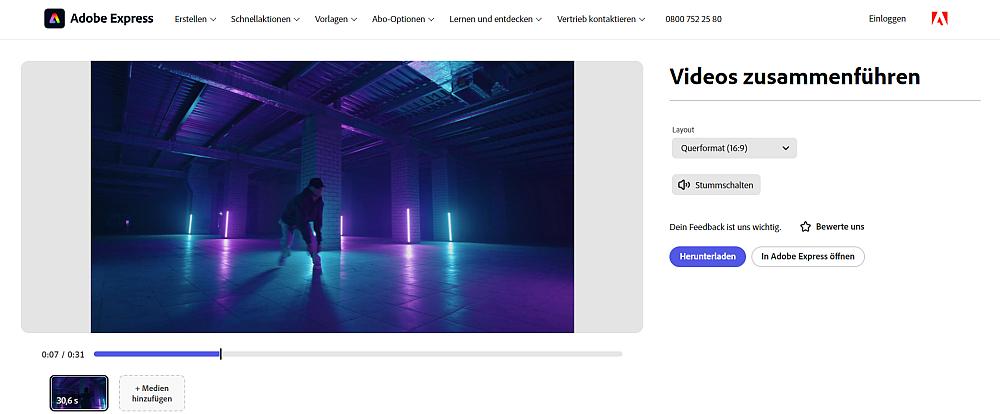Image resolution: width=1000 pixels, height=414 pixels.
Task: Click the Einloggen link
Action: [x=887, y=19]
